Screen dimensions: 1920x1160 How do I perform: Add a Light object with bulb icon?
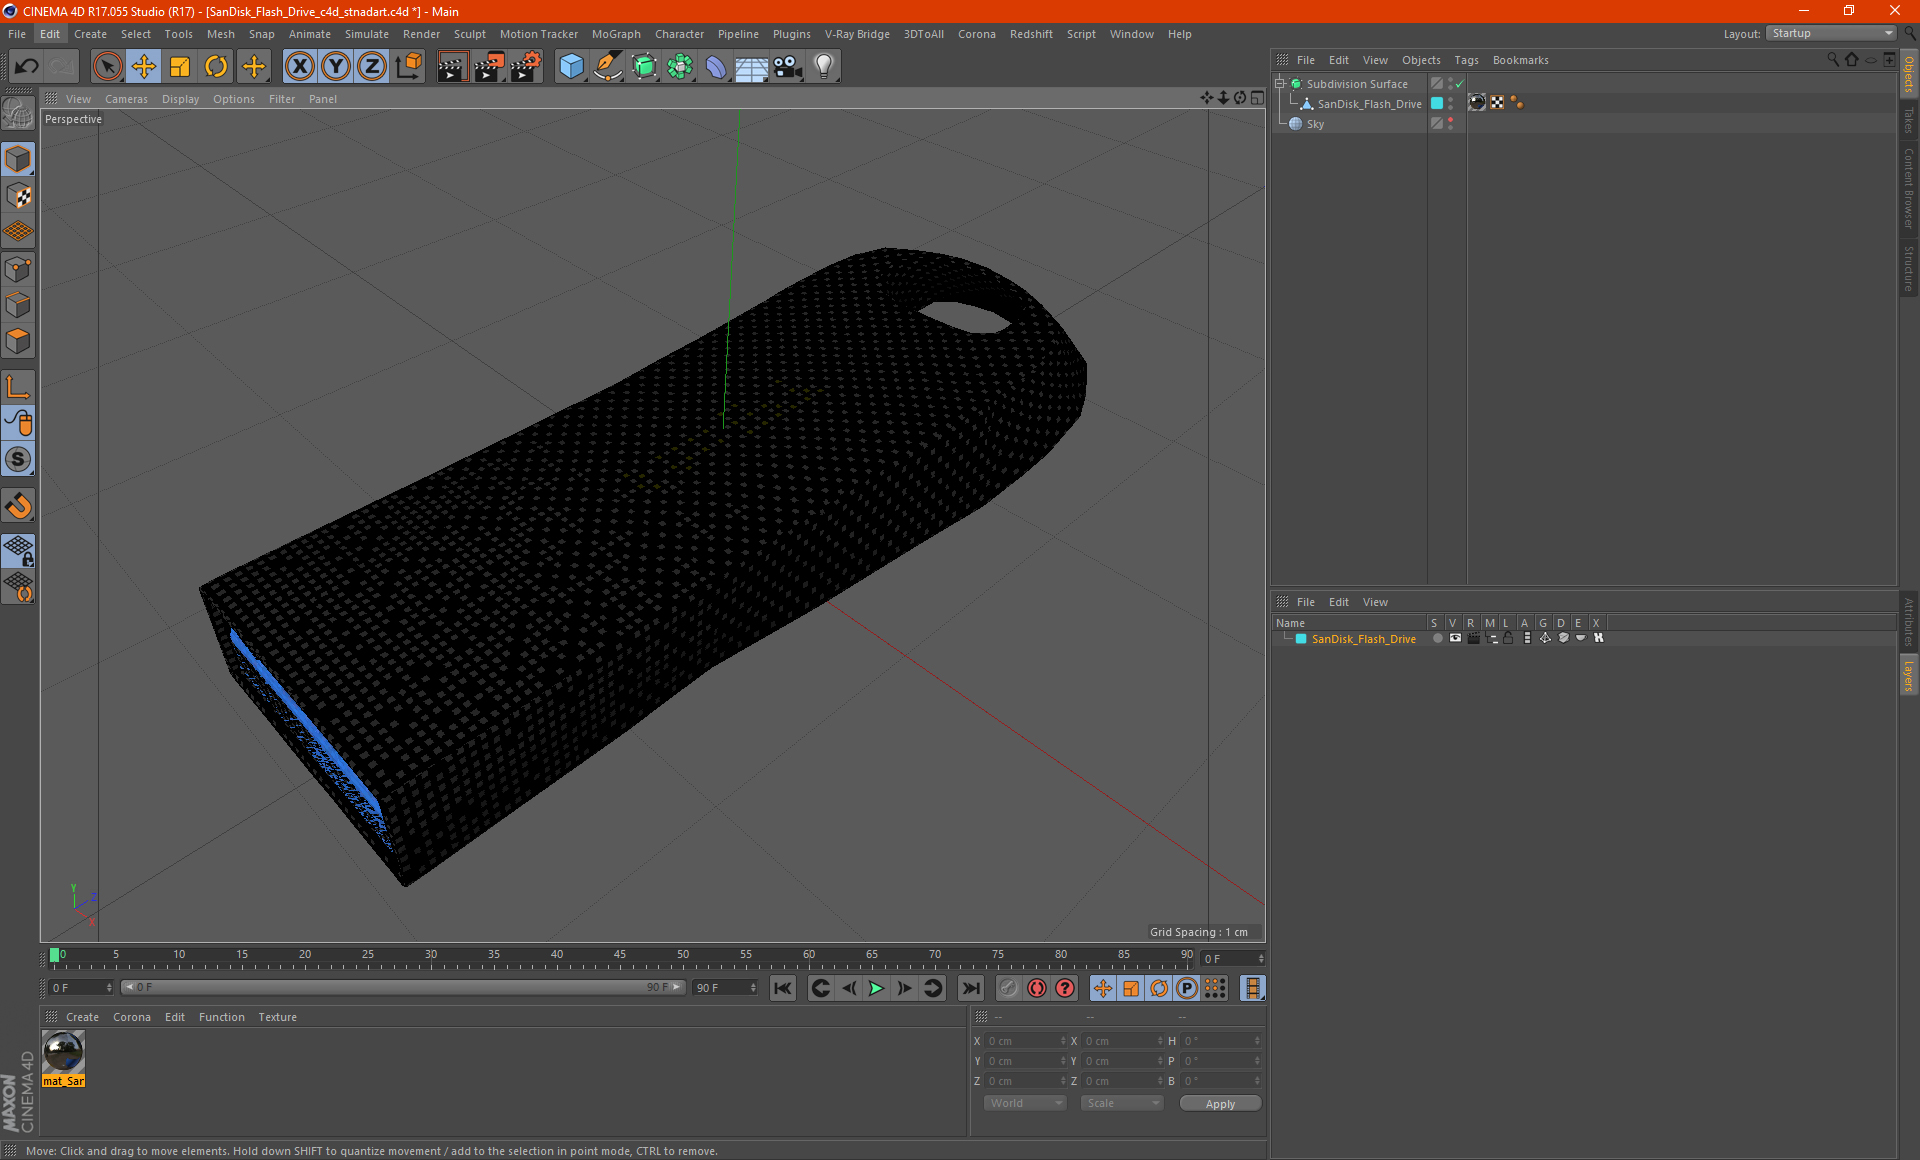[824, 67]
